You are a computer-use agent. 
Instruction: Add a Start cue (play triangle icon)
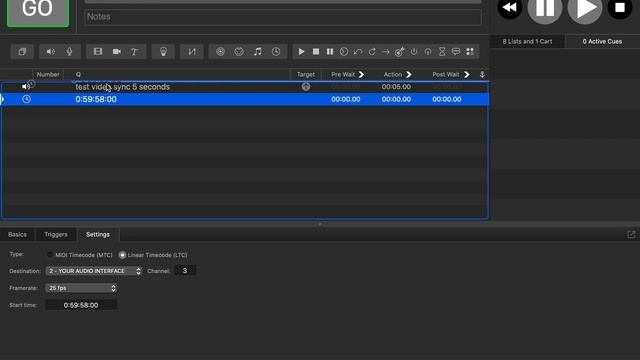pyautogui.click(x=302, y=52)
